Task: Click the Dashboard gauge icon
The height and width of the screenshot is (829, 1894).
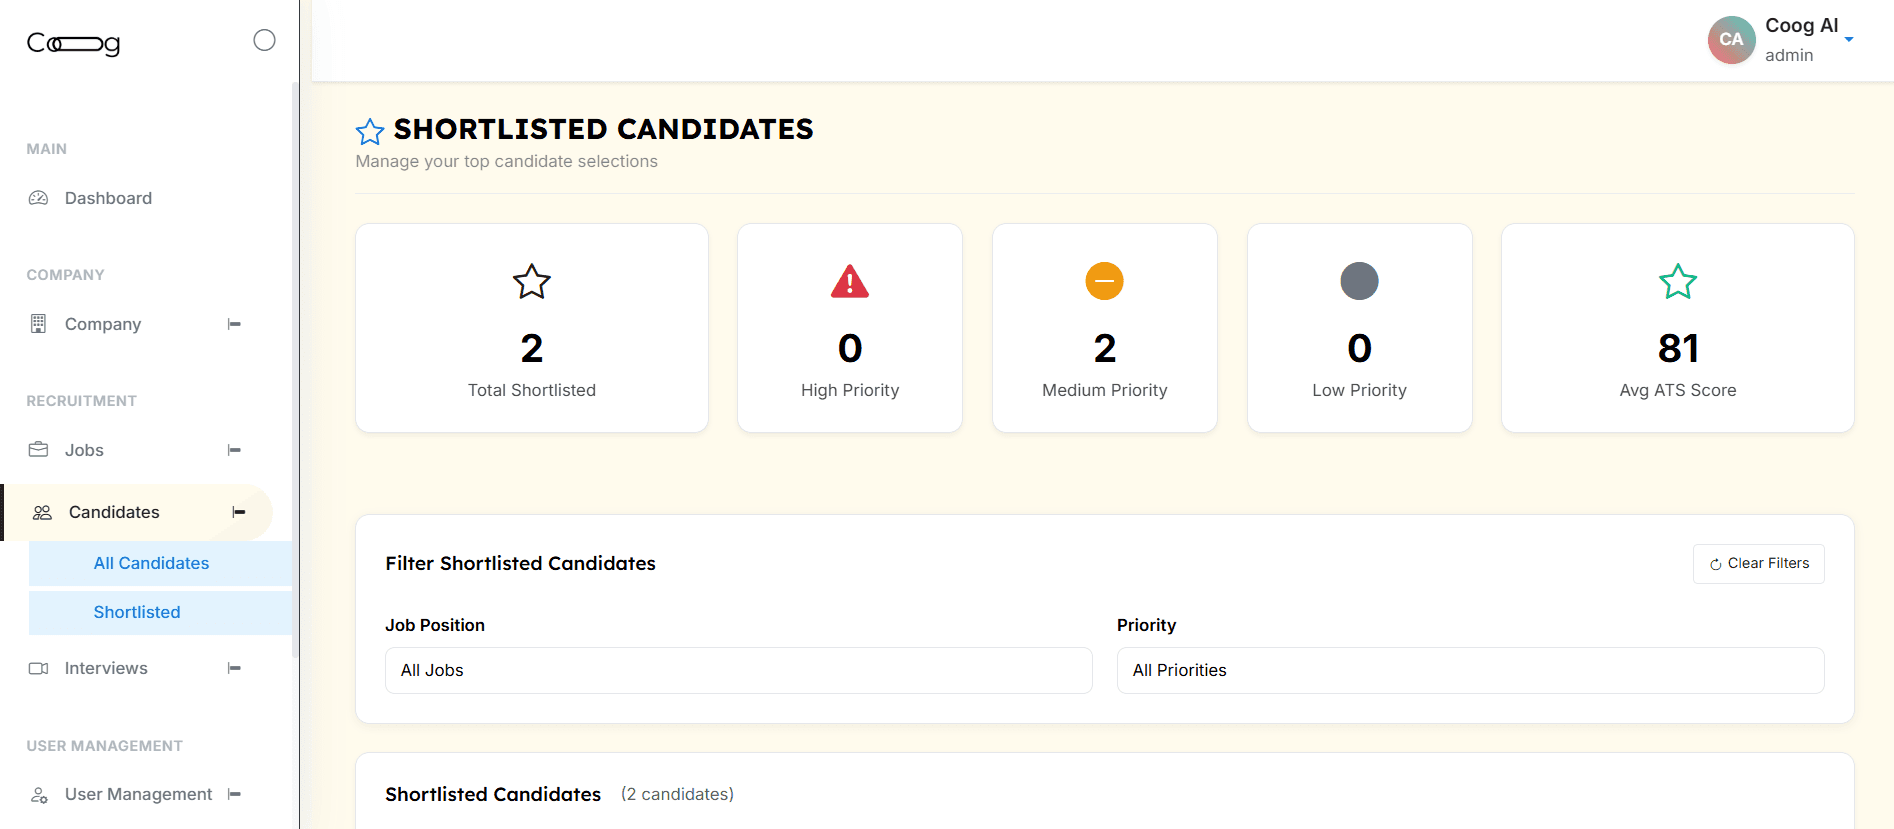Action: pos(39,198)
